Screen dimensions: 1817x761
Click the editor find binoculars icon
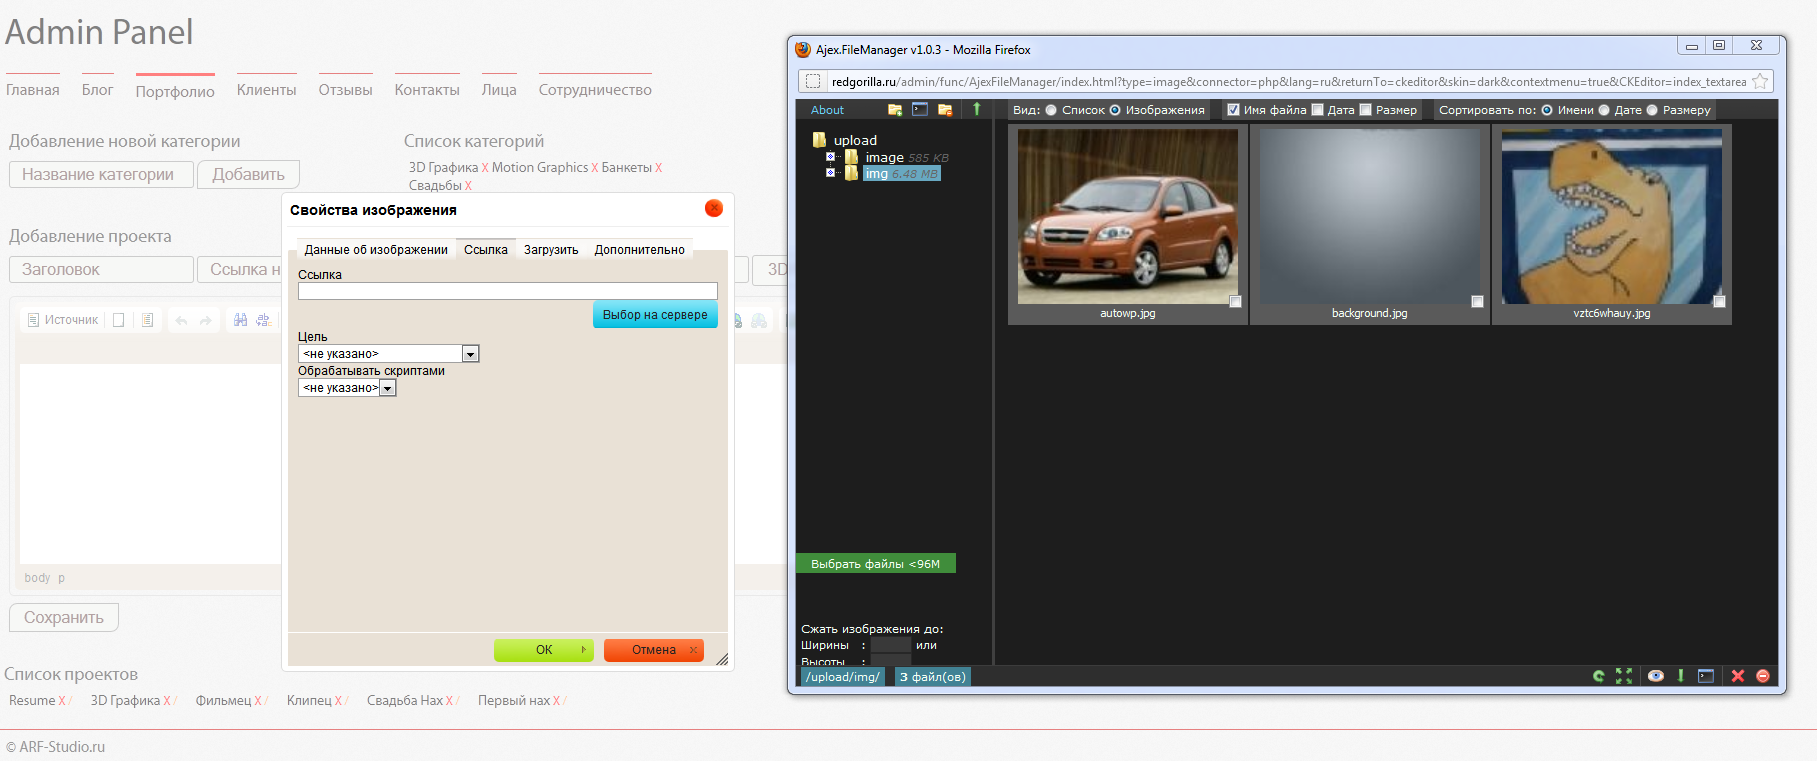[240, 320]
